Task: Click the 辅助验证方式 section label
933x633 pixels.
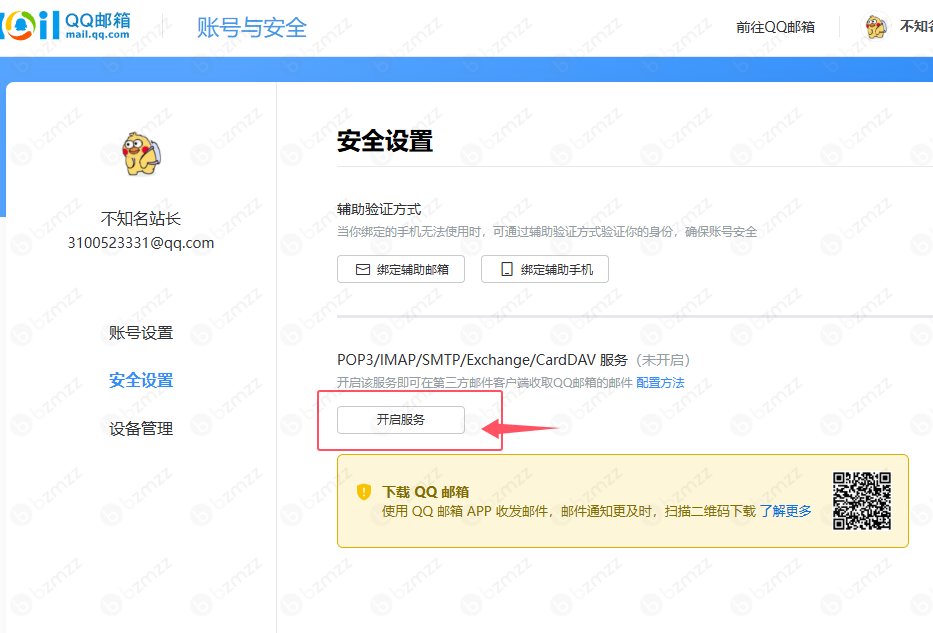Action: [379, 209]
